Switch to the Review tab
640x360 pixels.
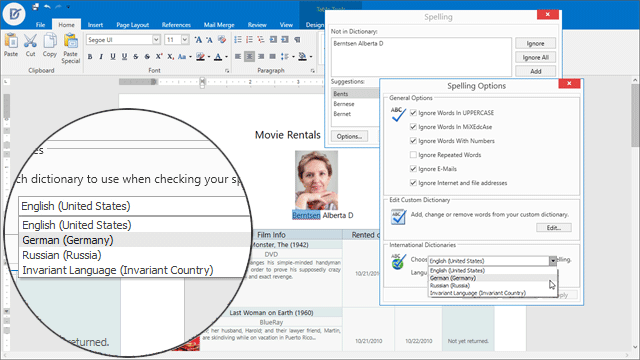coord(257,25)
